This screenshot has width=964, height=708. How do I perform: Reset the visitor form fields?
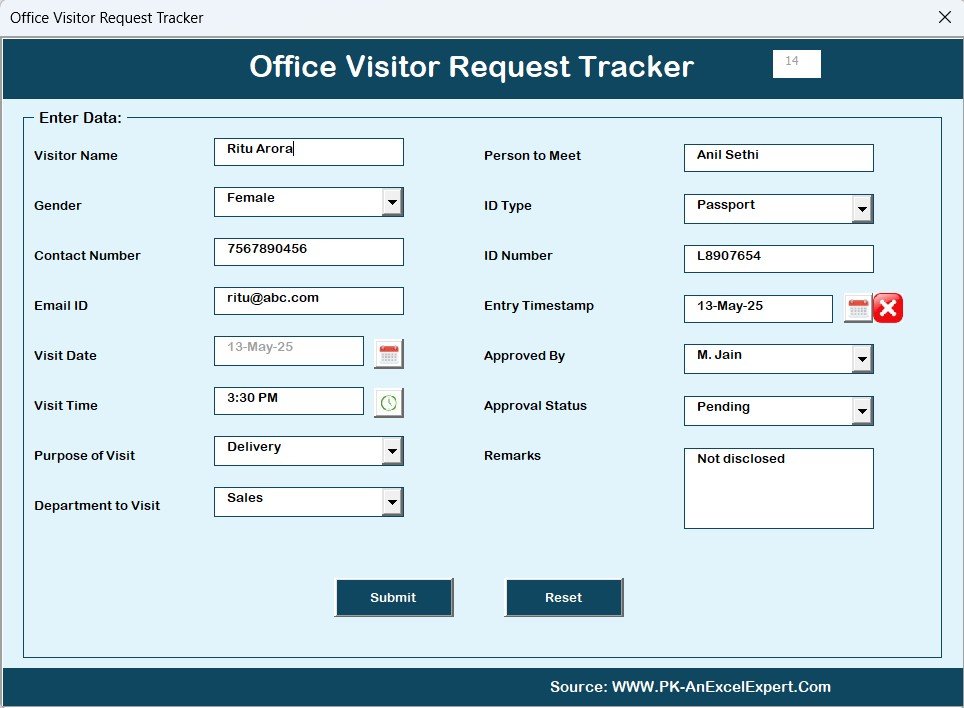[564, 597]
